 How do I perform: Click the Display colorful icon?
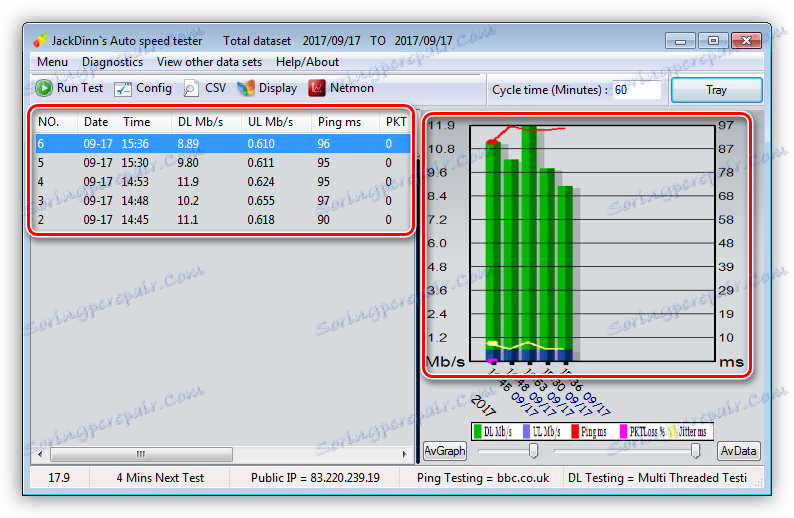click(246, 89)
